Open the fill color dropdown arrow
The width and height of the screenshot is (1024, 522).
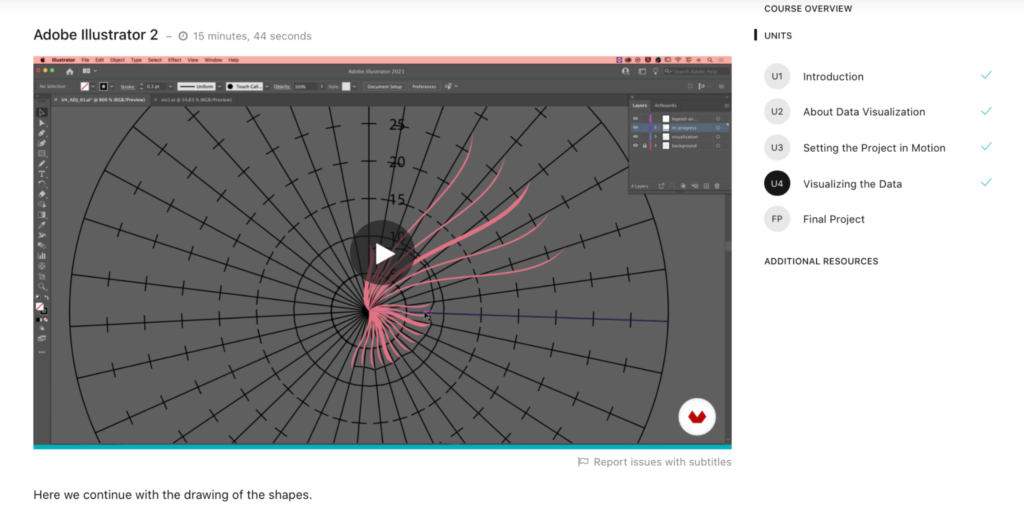click(x=93, y=86)
